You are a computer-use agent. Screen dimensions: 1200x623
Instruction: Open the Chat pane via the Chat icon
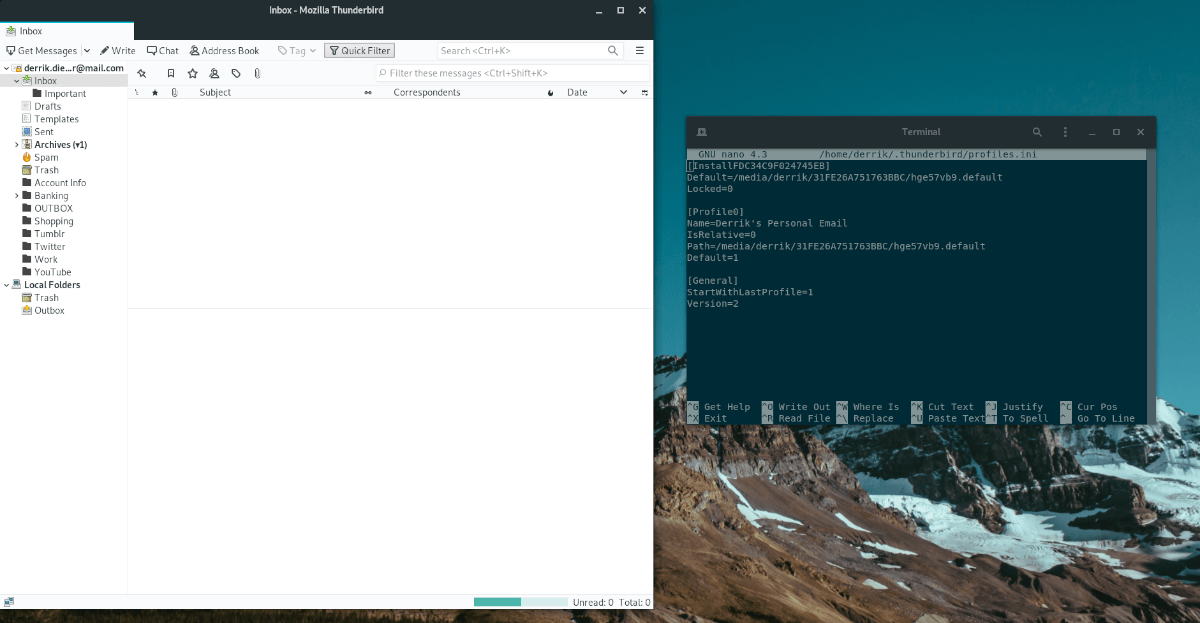click(162, 50)
